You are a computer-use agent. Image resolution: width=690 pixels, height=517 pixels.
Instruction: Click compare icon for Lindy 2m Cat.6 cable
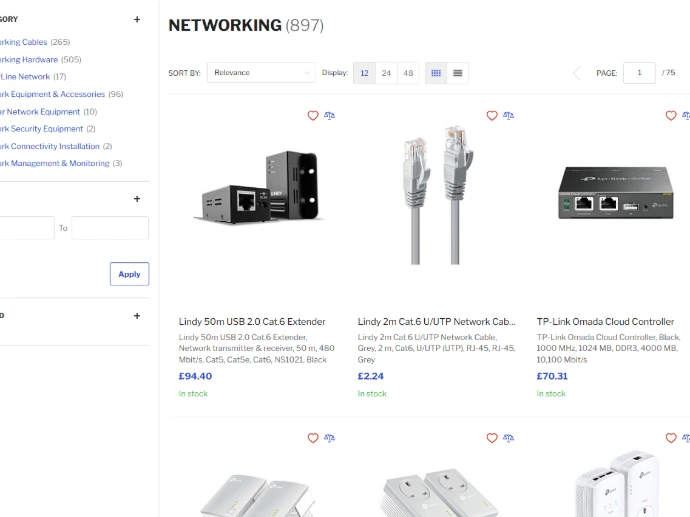[x=509, y=116]
